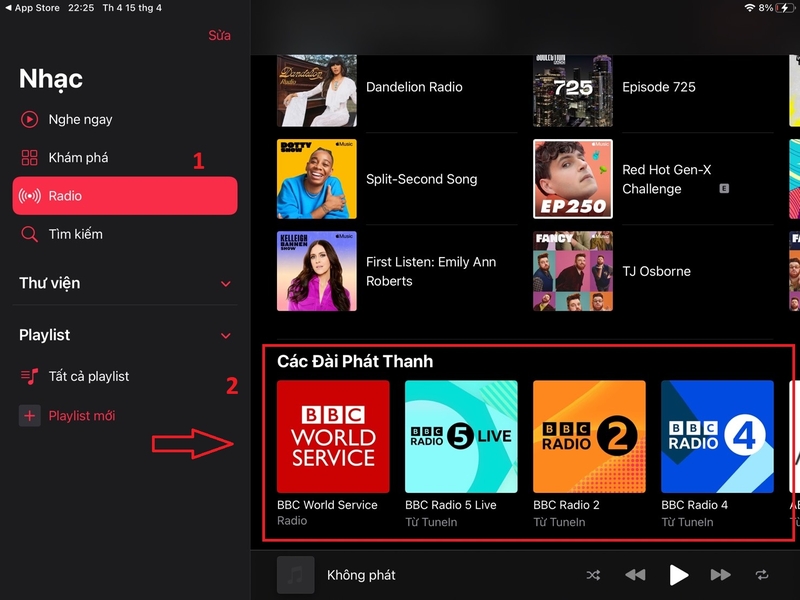Click the Tìm kiếm magnifier icon
Image resolution: width=800 pixels, height=600 pixels.
click(29, 234)
